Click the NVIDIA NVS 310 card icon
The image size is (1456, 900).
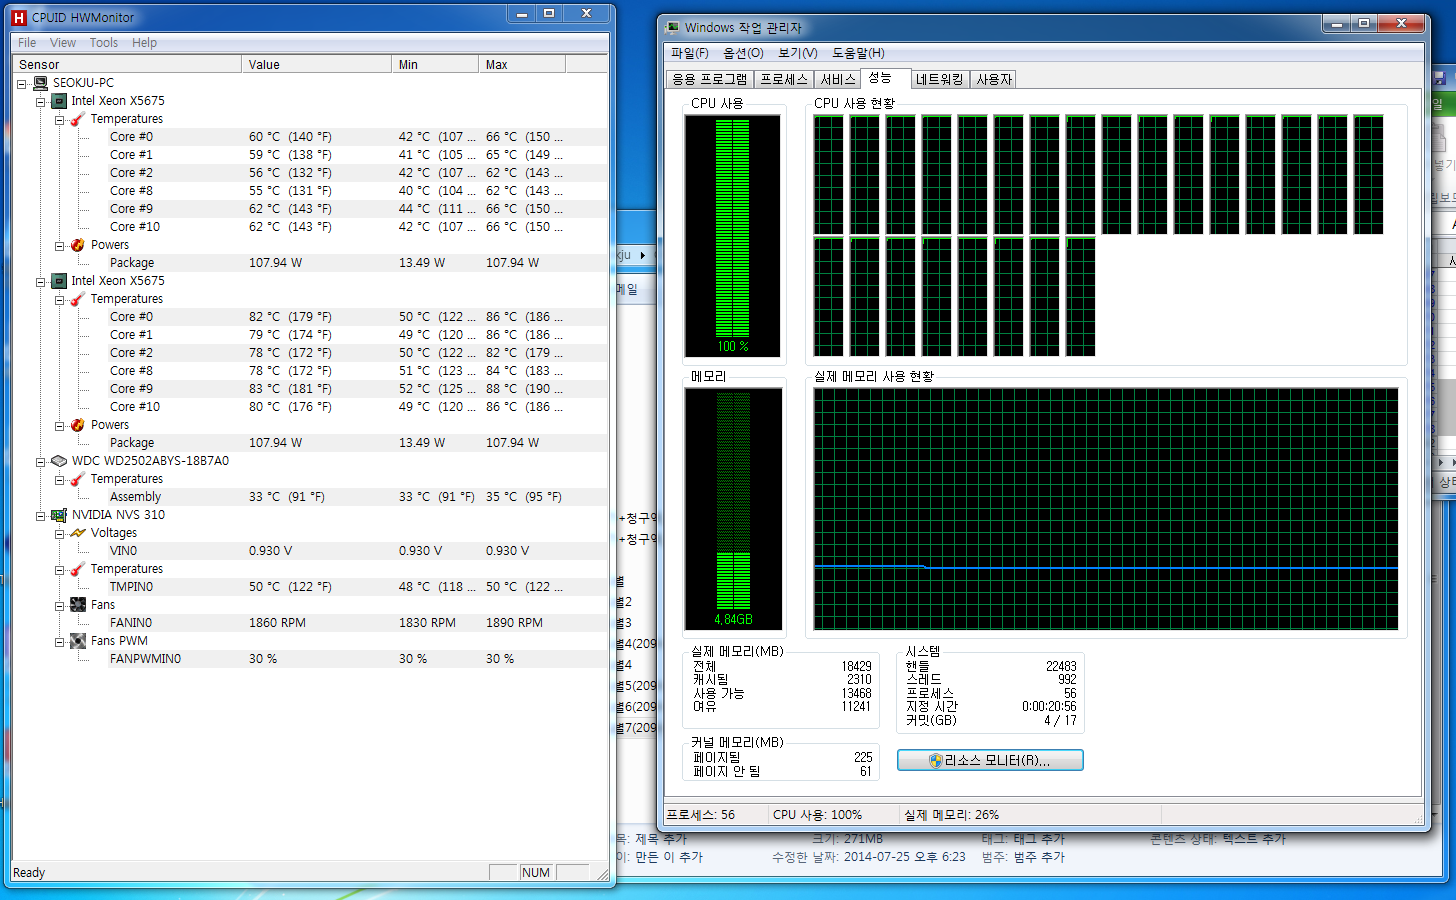click(x=59, y=515)
